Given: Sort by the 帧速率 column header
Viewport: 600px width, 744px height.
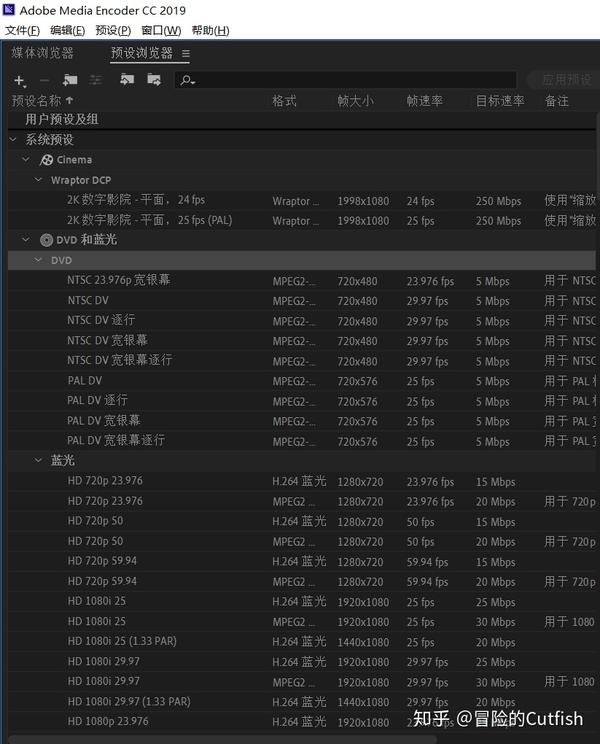Looking at the screenshot, I should (425, 101).
